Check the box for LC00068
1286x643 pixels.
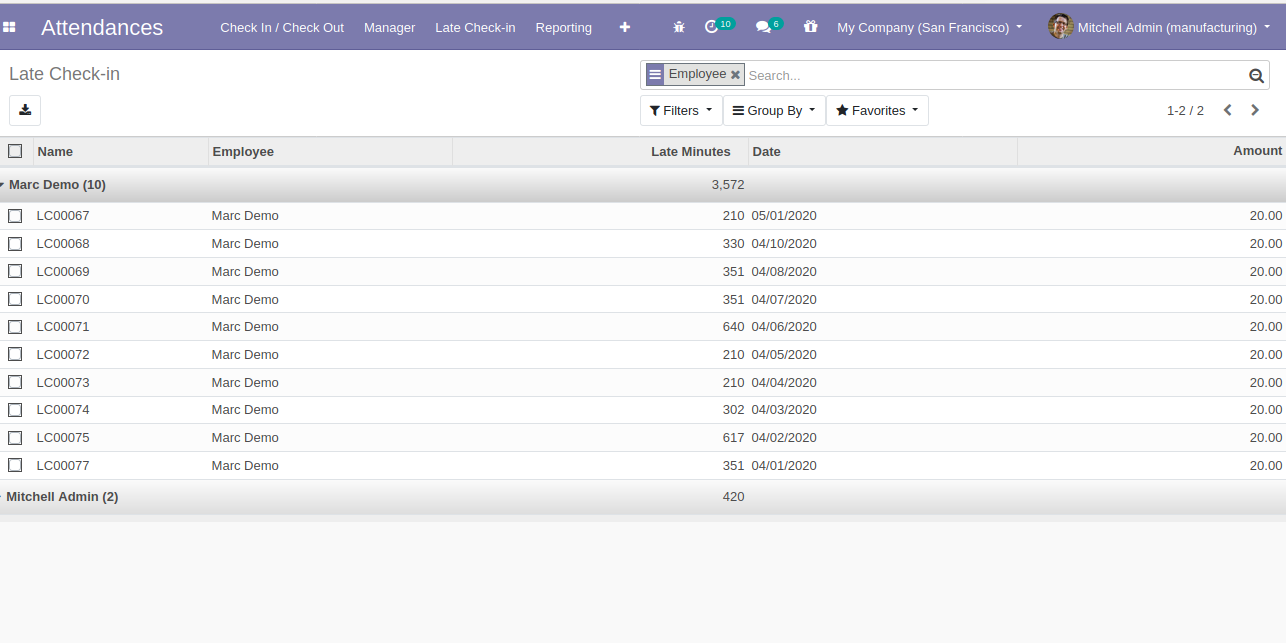(15, 244)
